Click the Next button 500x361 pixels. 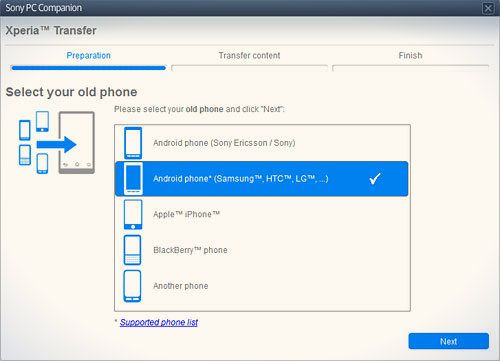coord(449,341)
